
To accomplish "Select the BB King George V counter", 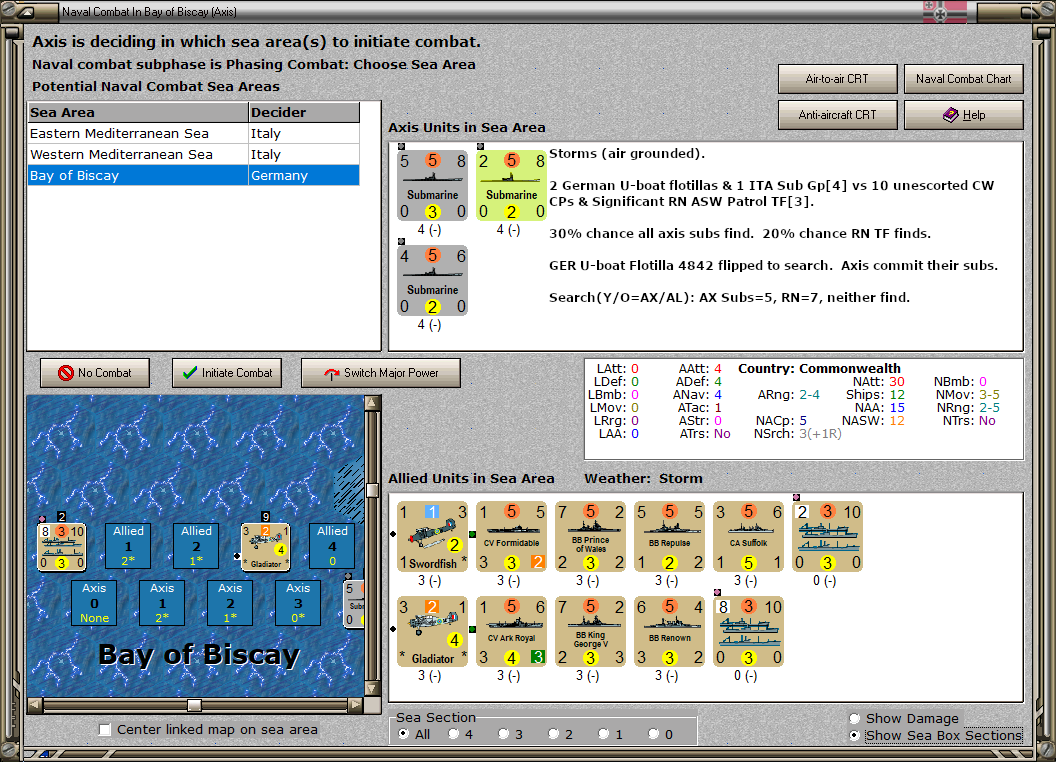I will point(591,631).
